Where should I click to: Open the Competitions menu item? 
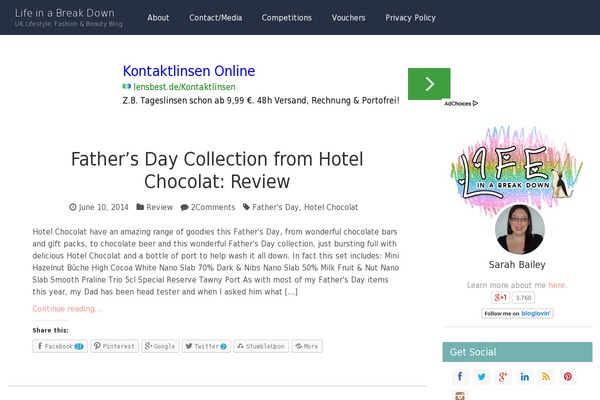(287, 18)
